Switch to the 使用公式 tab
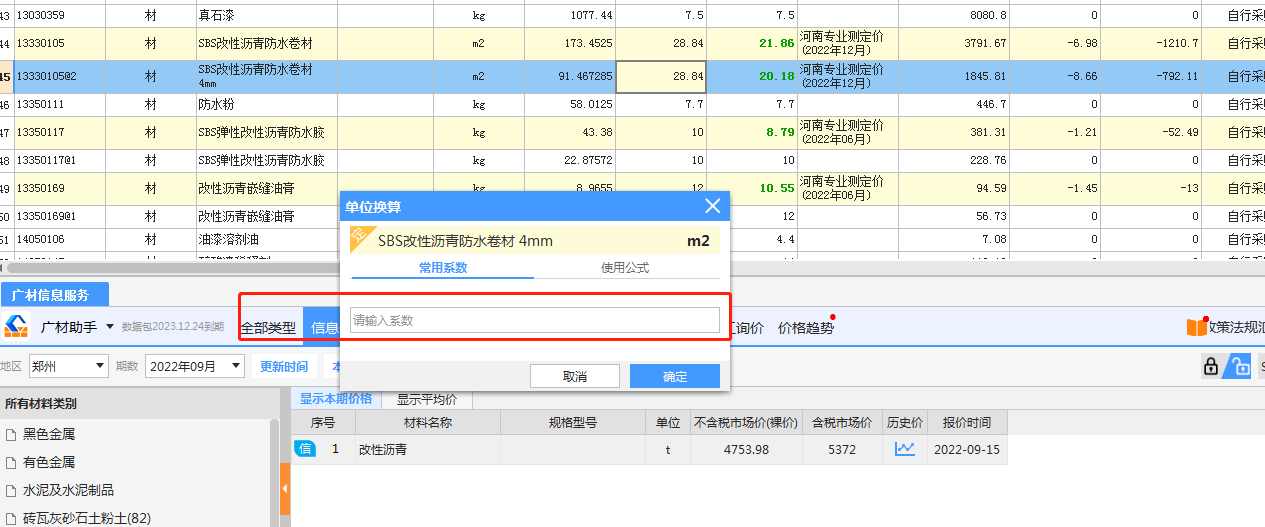Viewport: 1265px width, 527px height. click(x=625, y=268)
